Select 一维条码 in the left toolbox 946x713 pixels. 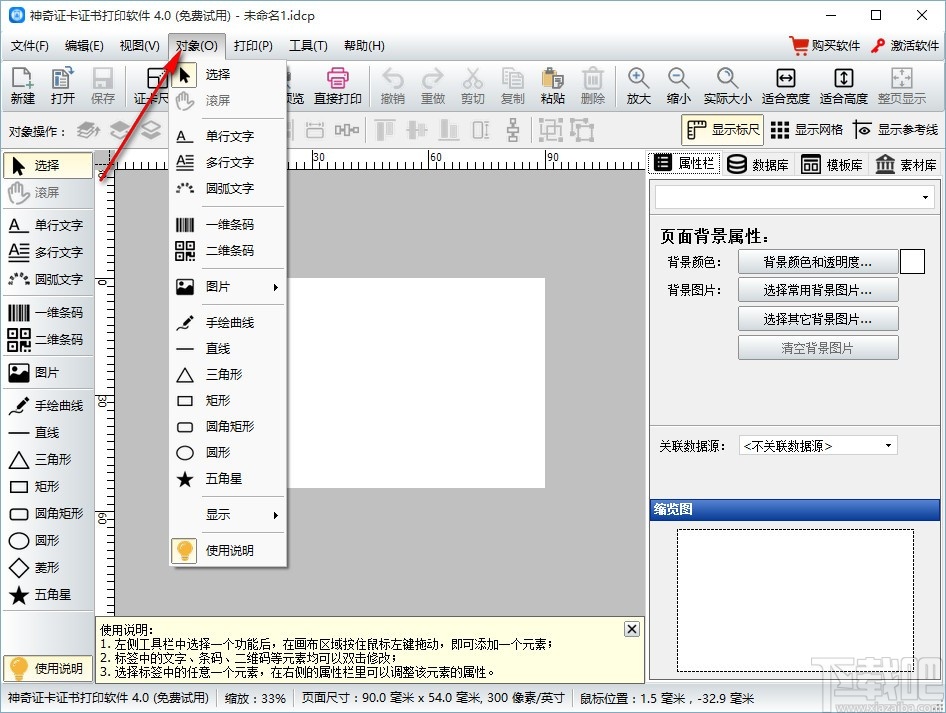(x=47, y=312)
